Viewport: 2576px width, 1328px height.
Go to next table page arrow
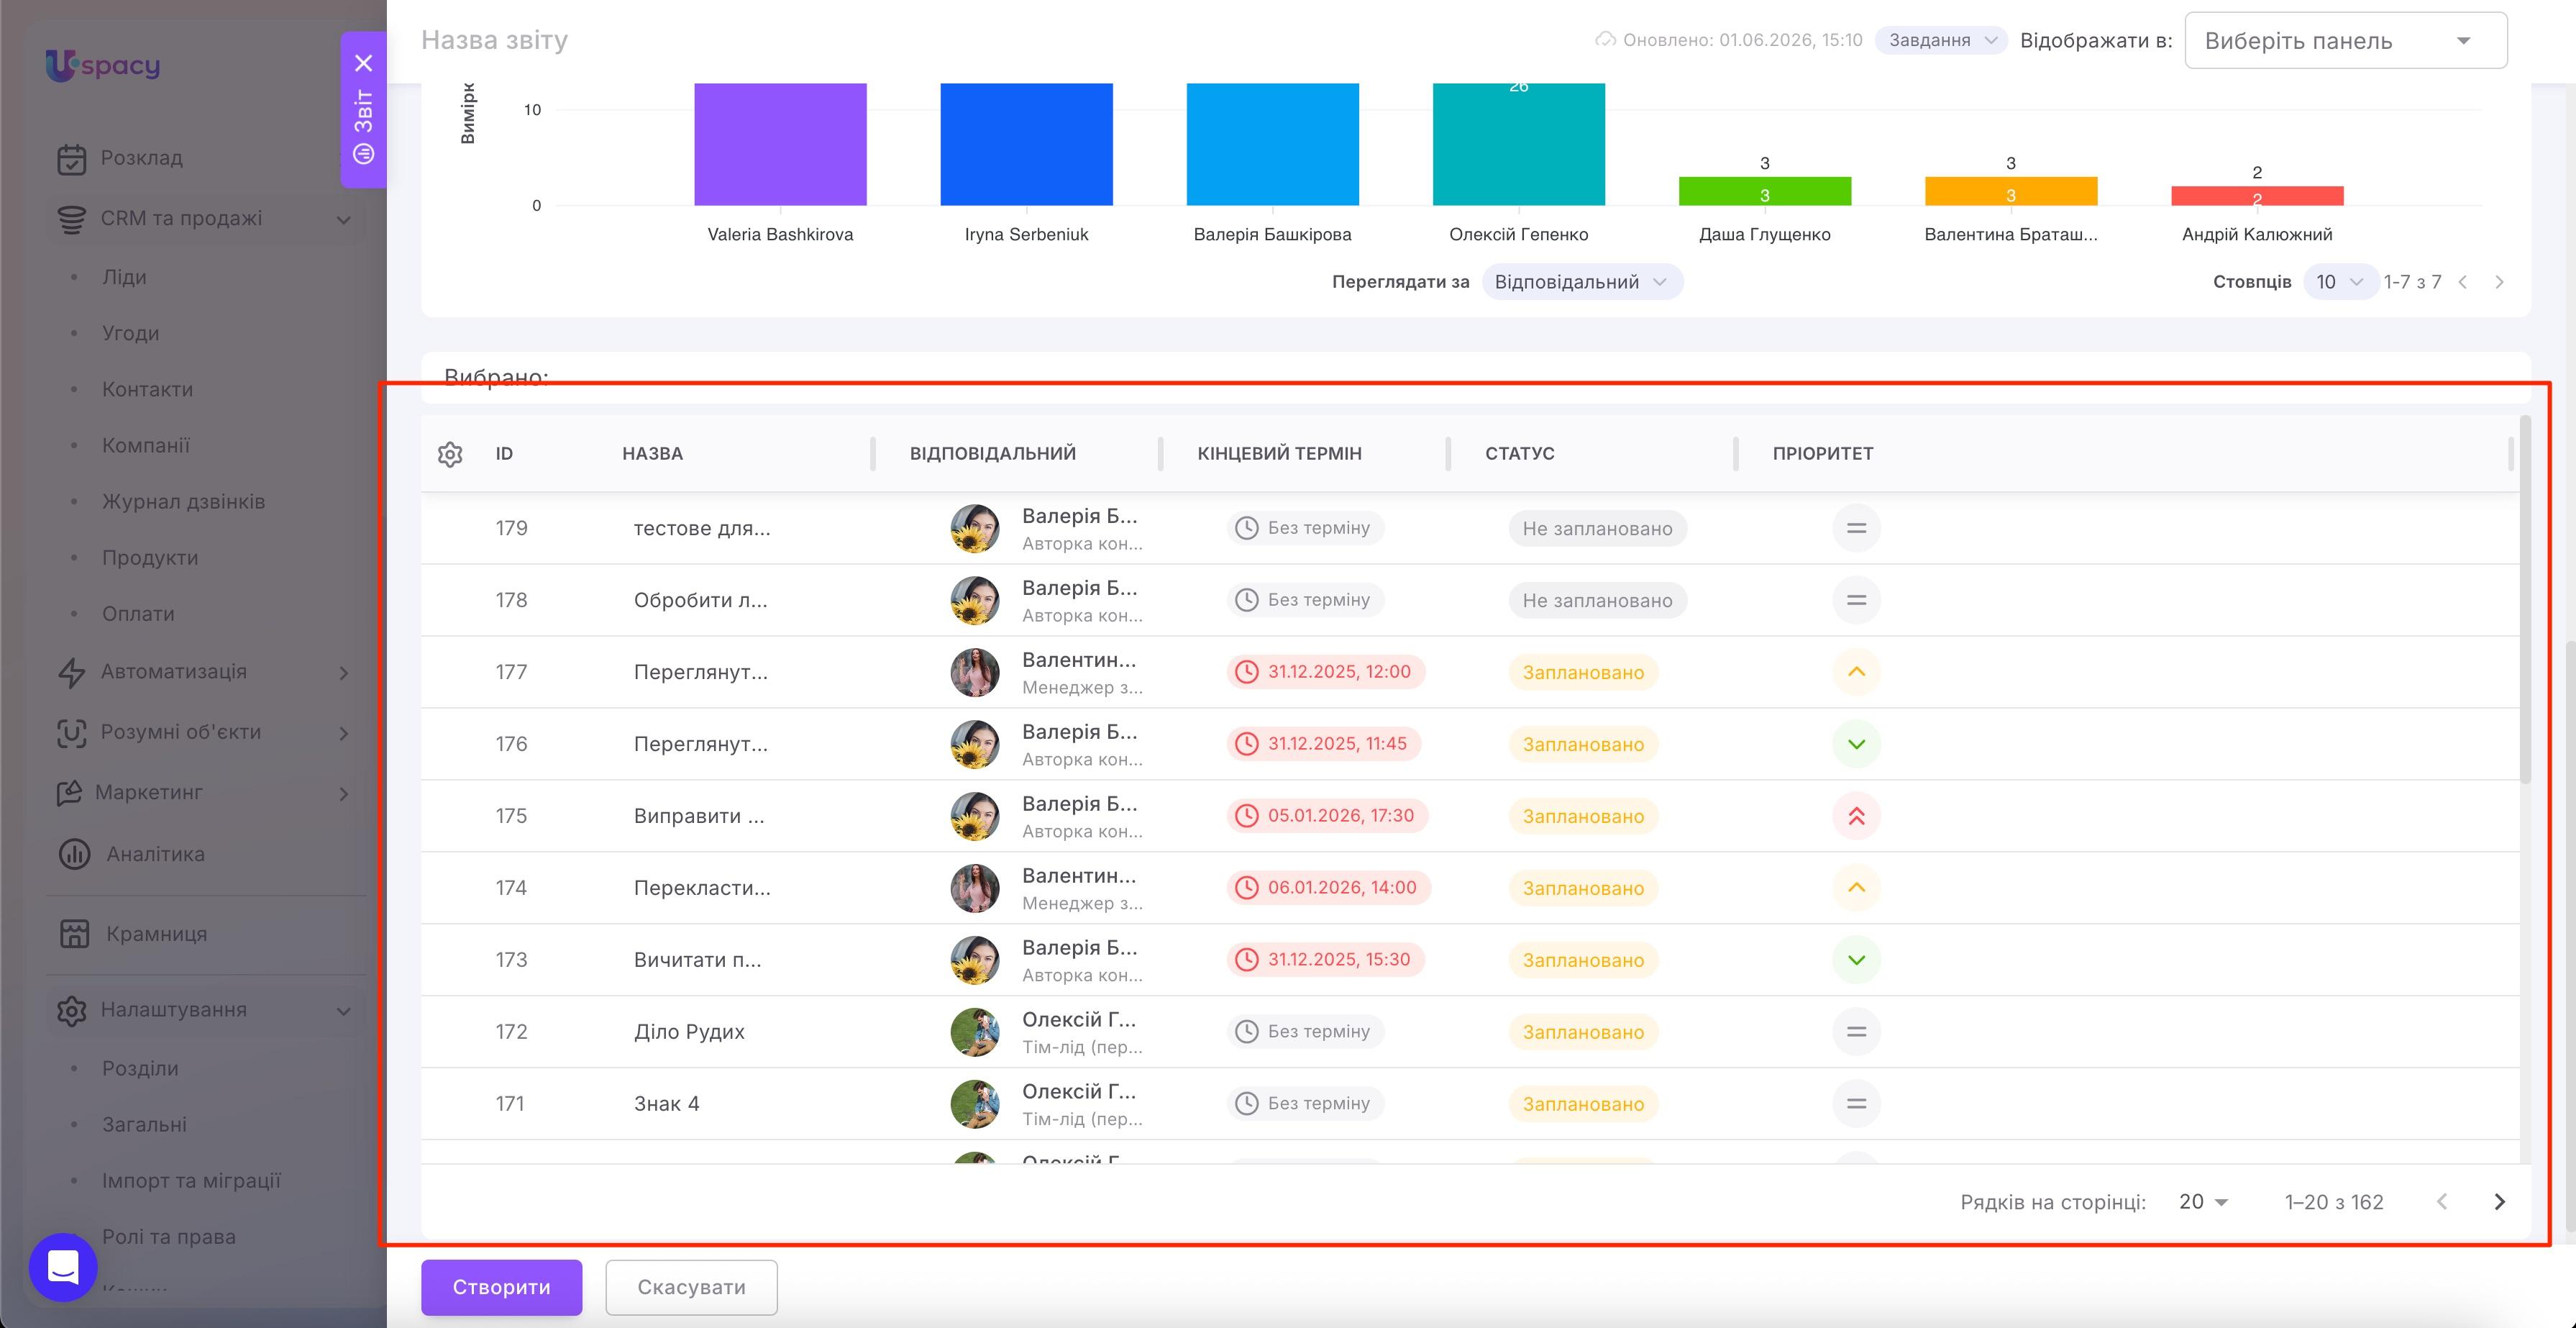2499,1201
